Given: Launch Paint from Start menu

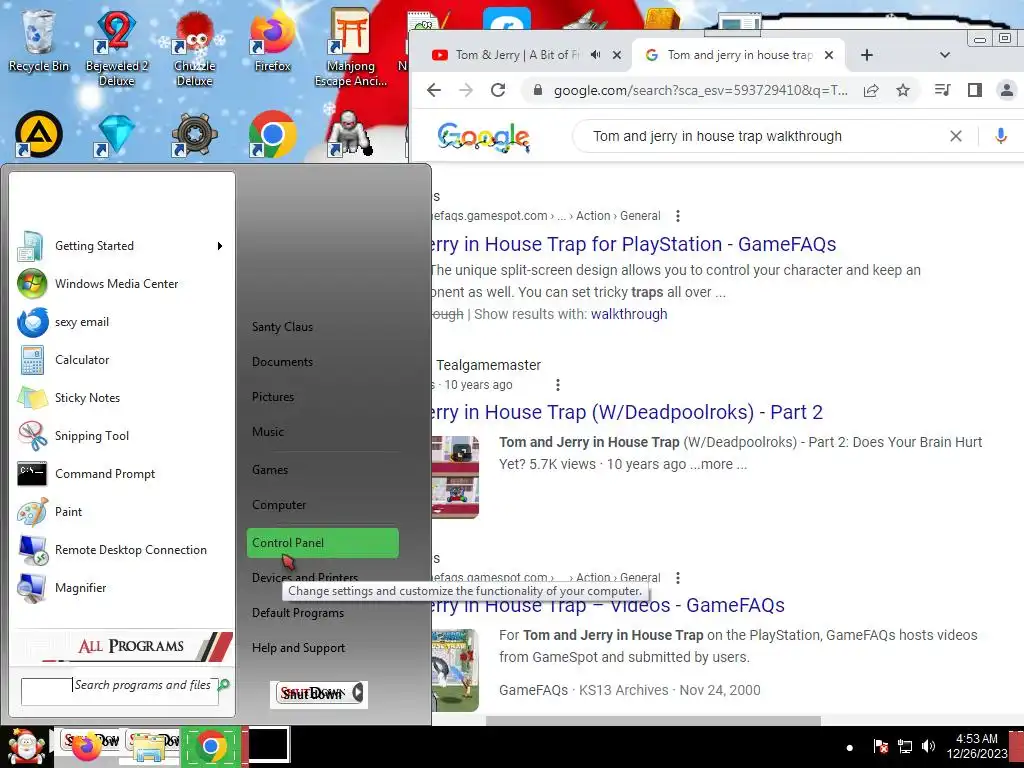Looking at the screenshot, I should (121, 511).
